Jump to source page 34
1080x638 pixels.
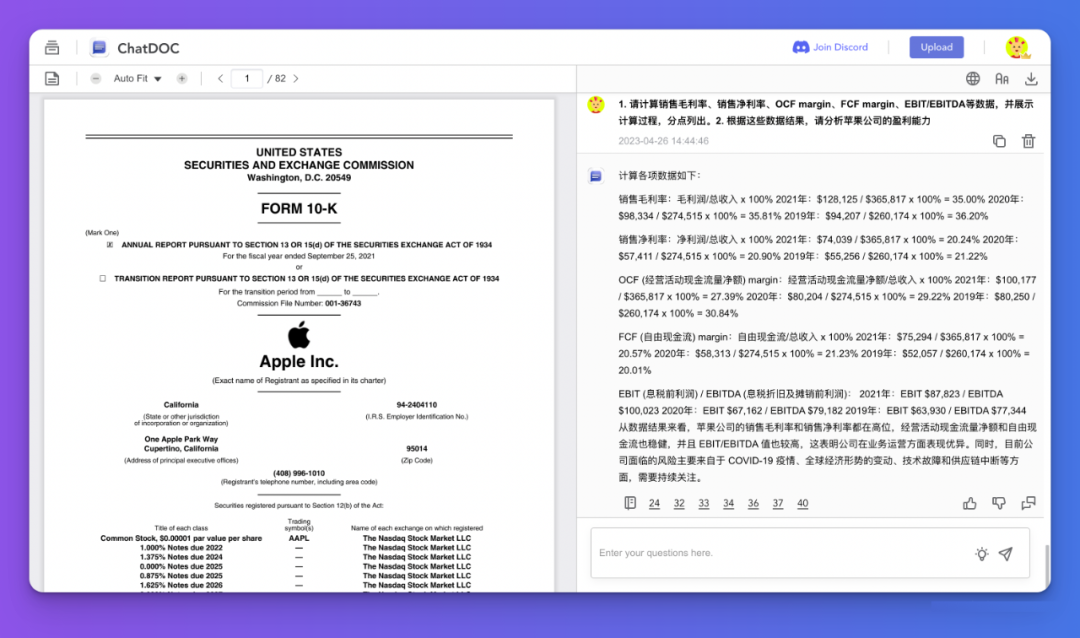(728, 504)
